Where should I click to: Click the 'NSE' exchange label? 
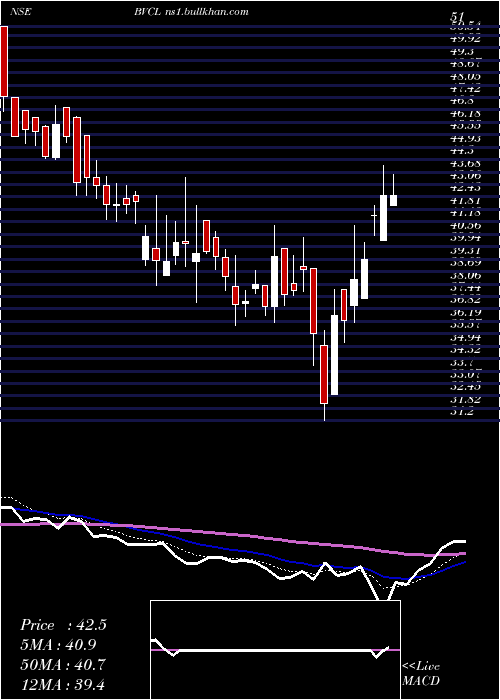pyautogui.click(x=21, y=12)
